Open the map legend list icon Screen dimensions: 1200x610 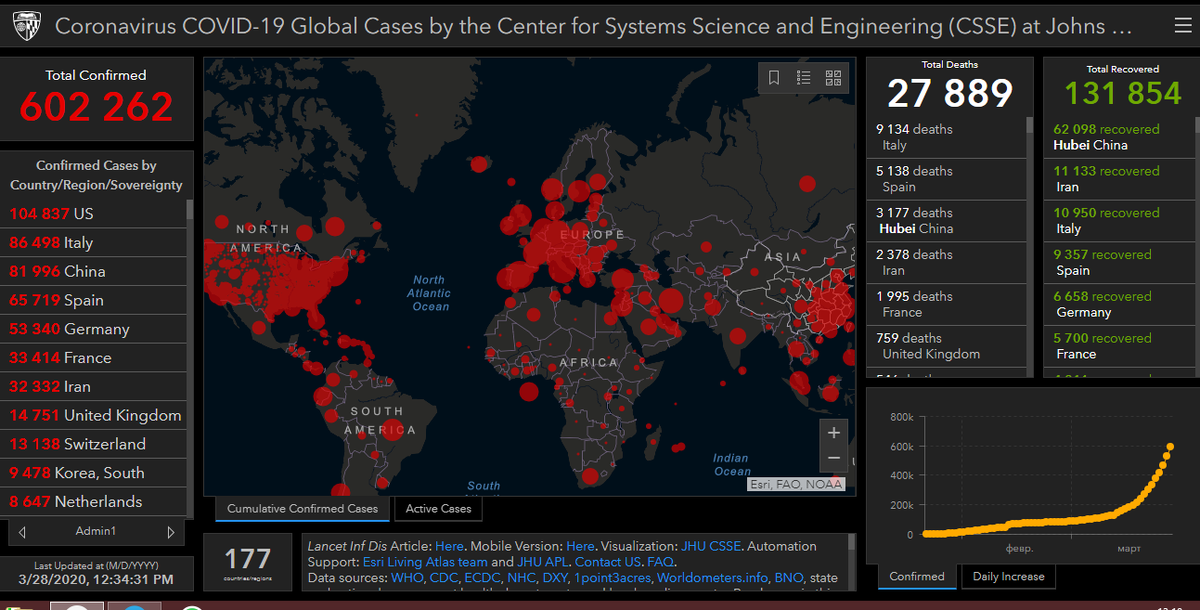804,78
